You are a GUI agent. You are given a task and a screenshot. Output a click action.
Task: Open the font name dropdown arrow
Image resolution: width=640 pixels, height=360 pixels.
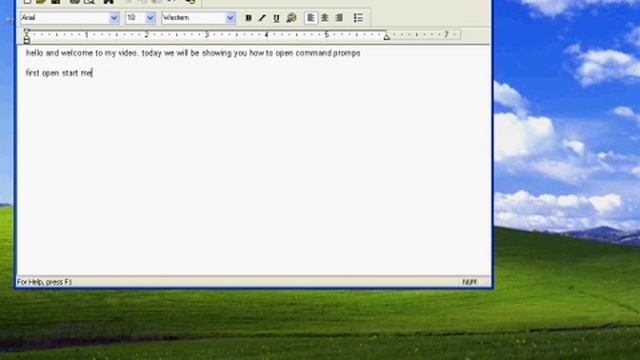(x=114, y=18)
